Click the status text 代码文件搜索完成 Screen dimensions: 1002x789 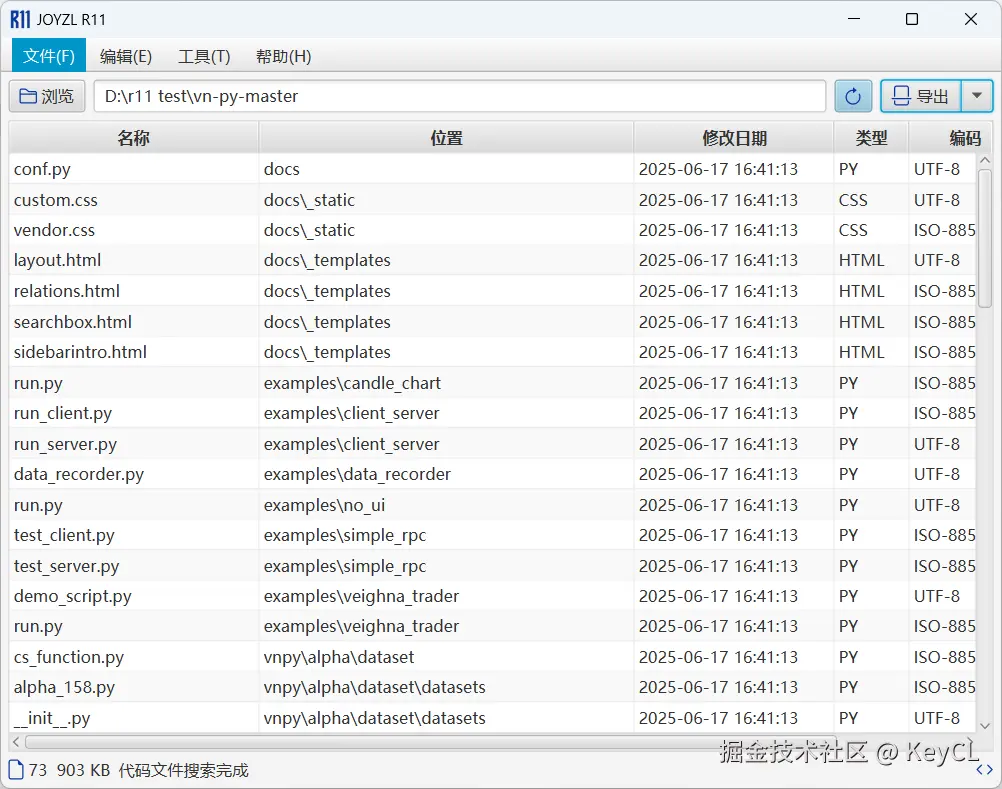point(183,770)
